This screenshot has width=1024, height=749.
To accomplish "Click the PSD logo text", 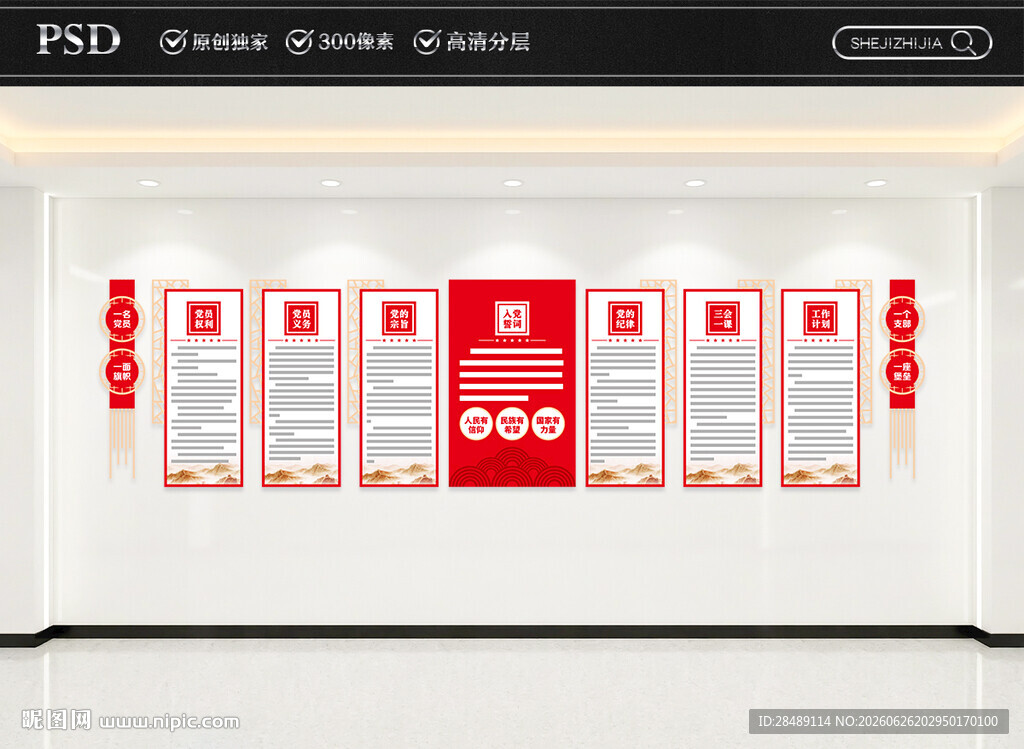I will [78, 39].
